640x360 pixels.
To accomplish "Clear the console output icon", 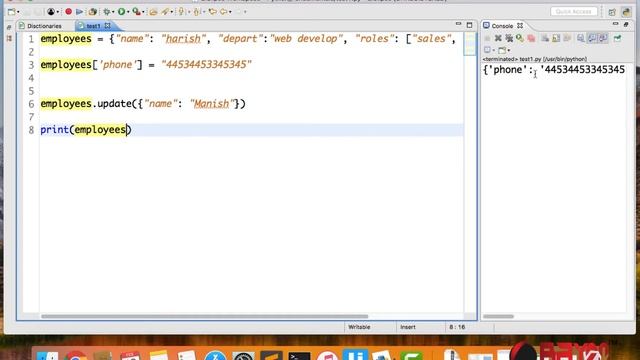I will pyautogui.click(x=545, y=38).
